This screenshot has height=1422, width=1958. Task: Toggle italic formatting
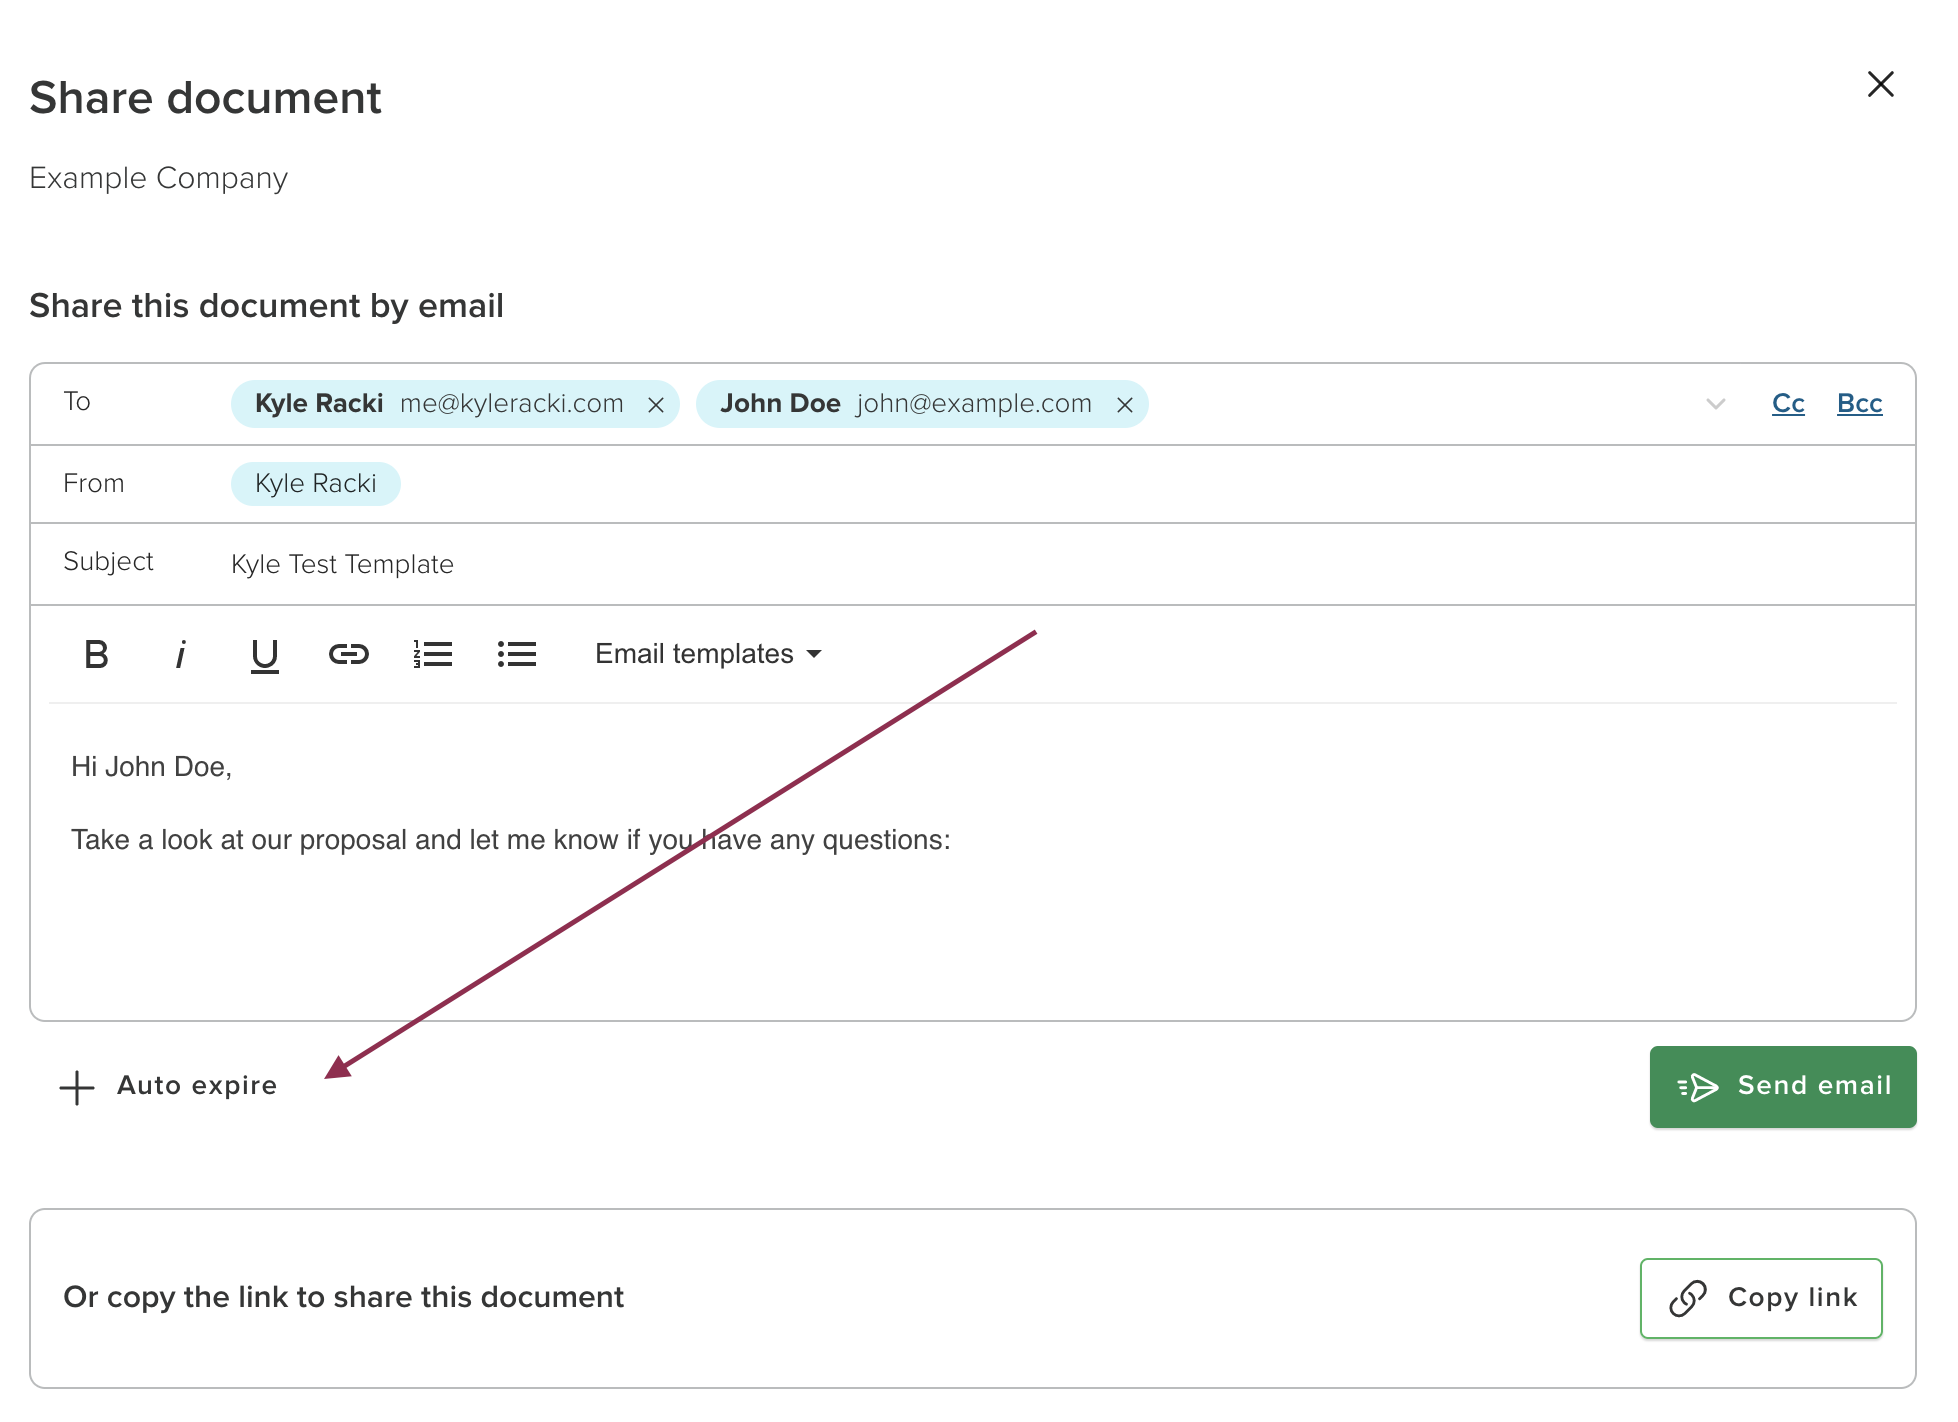(180, 655)
